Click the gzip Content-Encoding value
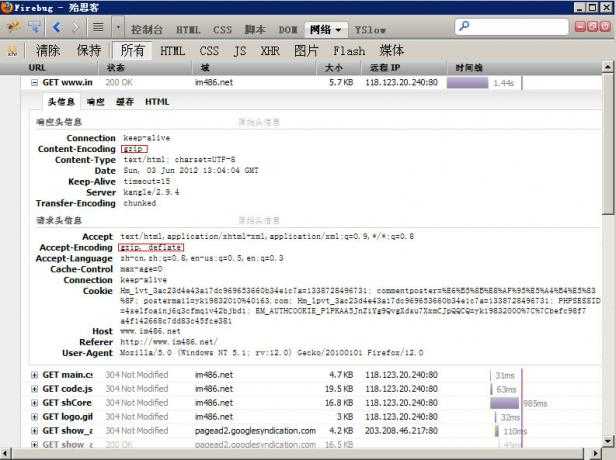The width and height of the screenshot is (616, 460). click(134, 149)
